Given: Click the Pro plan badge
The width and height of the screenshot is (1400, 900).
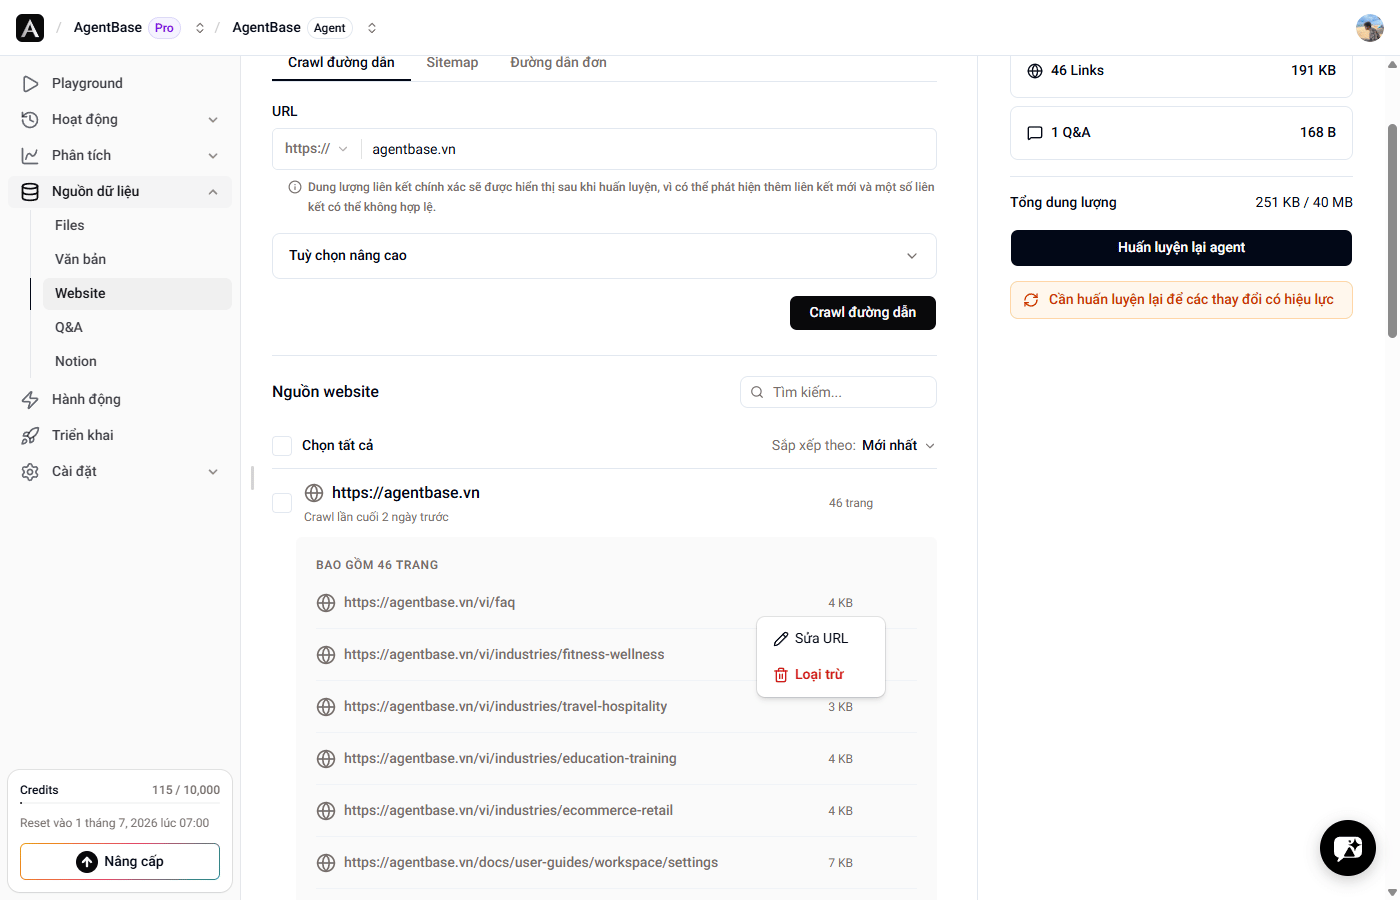Looking at the screenshot, I should point(164,28).
